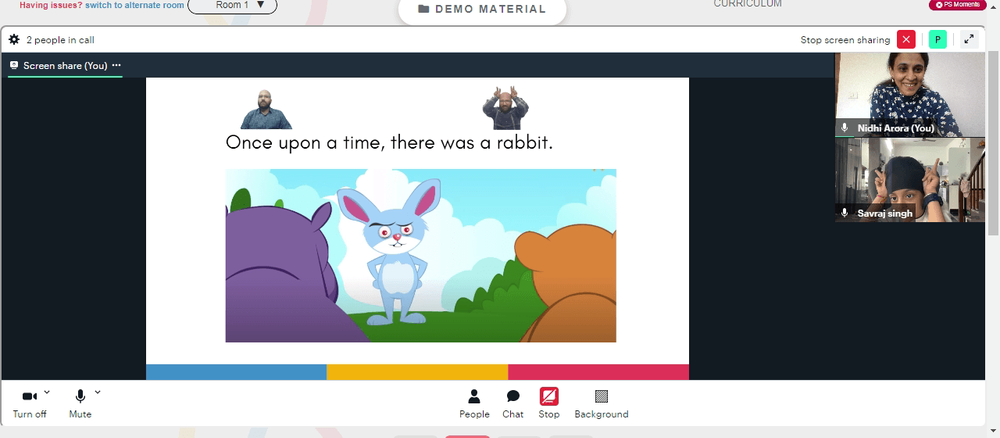Screen dimensions: 1000x438
Task: Click the "2 people in call" text
Action: pyautogui.click(x=61, y=40)
